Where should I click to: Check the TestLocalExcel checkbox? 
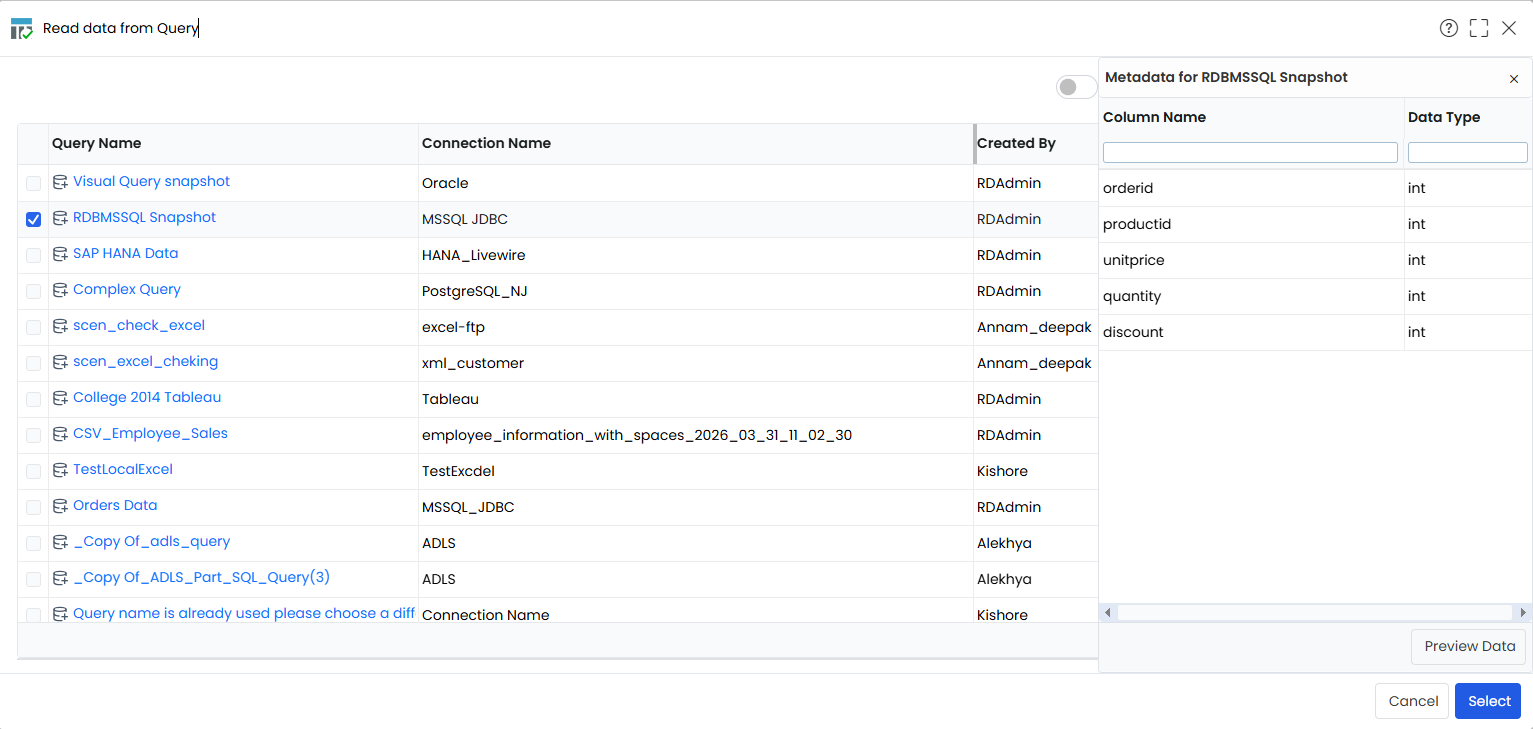tap(34, 471)
